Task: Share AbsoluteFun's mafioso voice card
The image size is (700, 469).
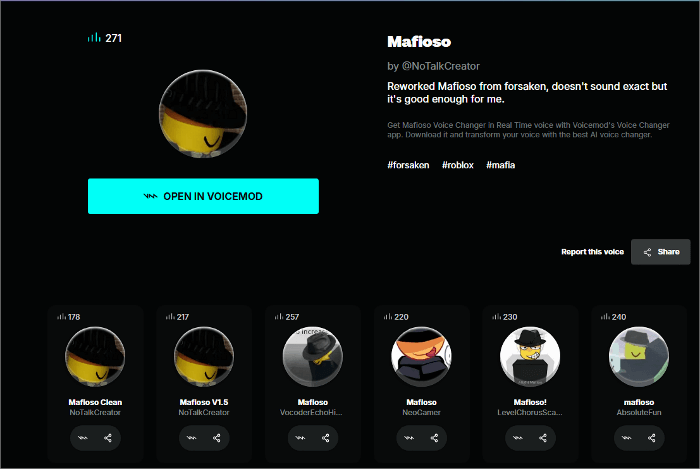Action: (652, 438)
